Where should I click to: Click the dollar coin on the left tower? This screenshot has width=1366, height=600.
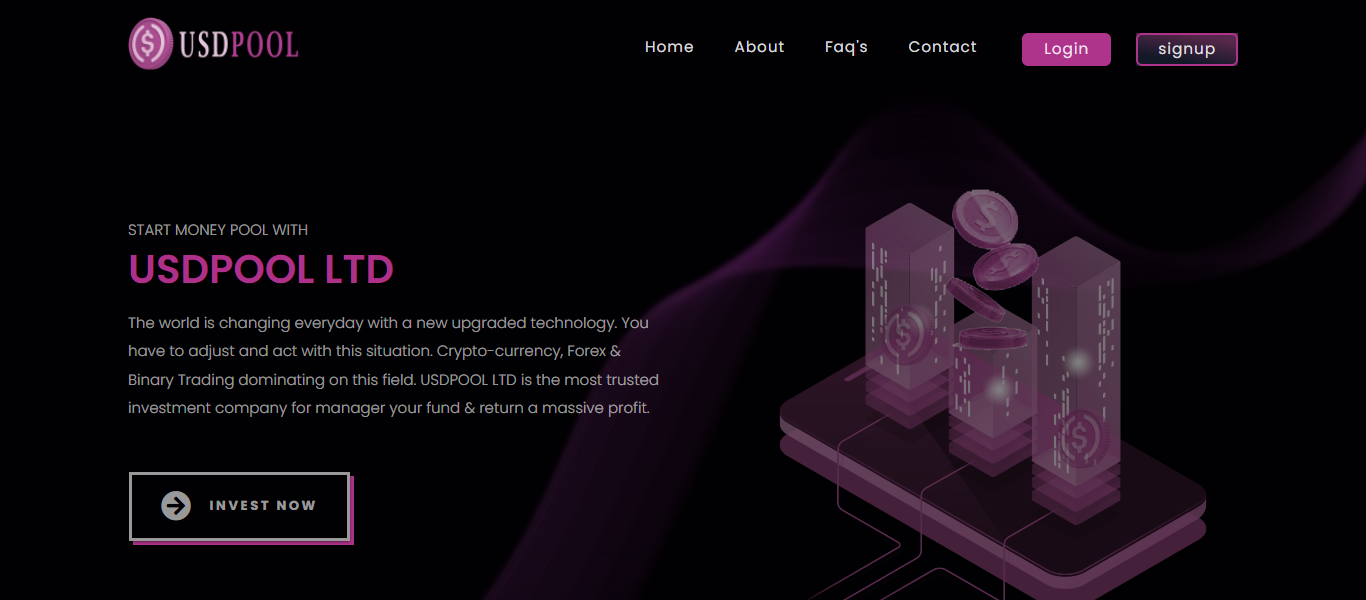905,335
